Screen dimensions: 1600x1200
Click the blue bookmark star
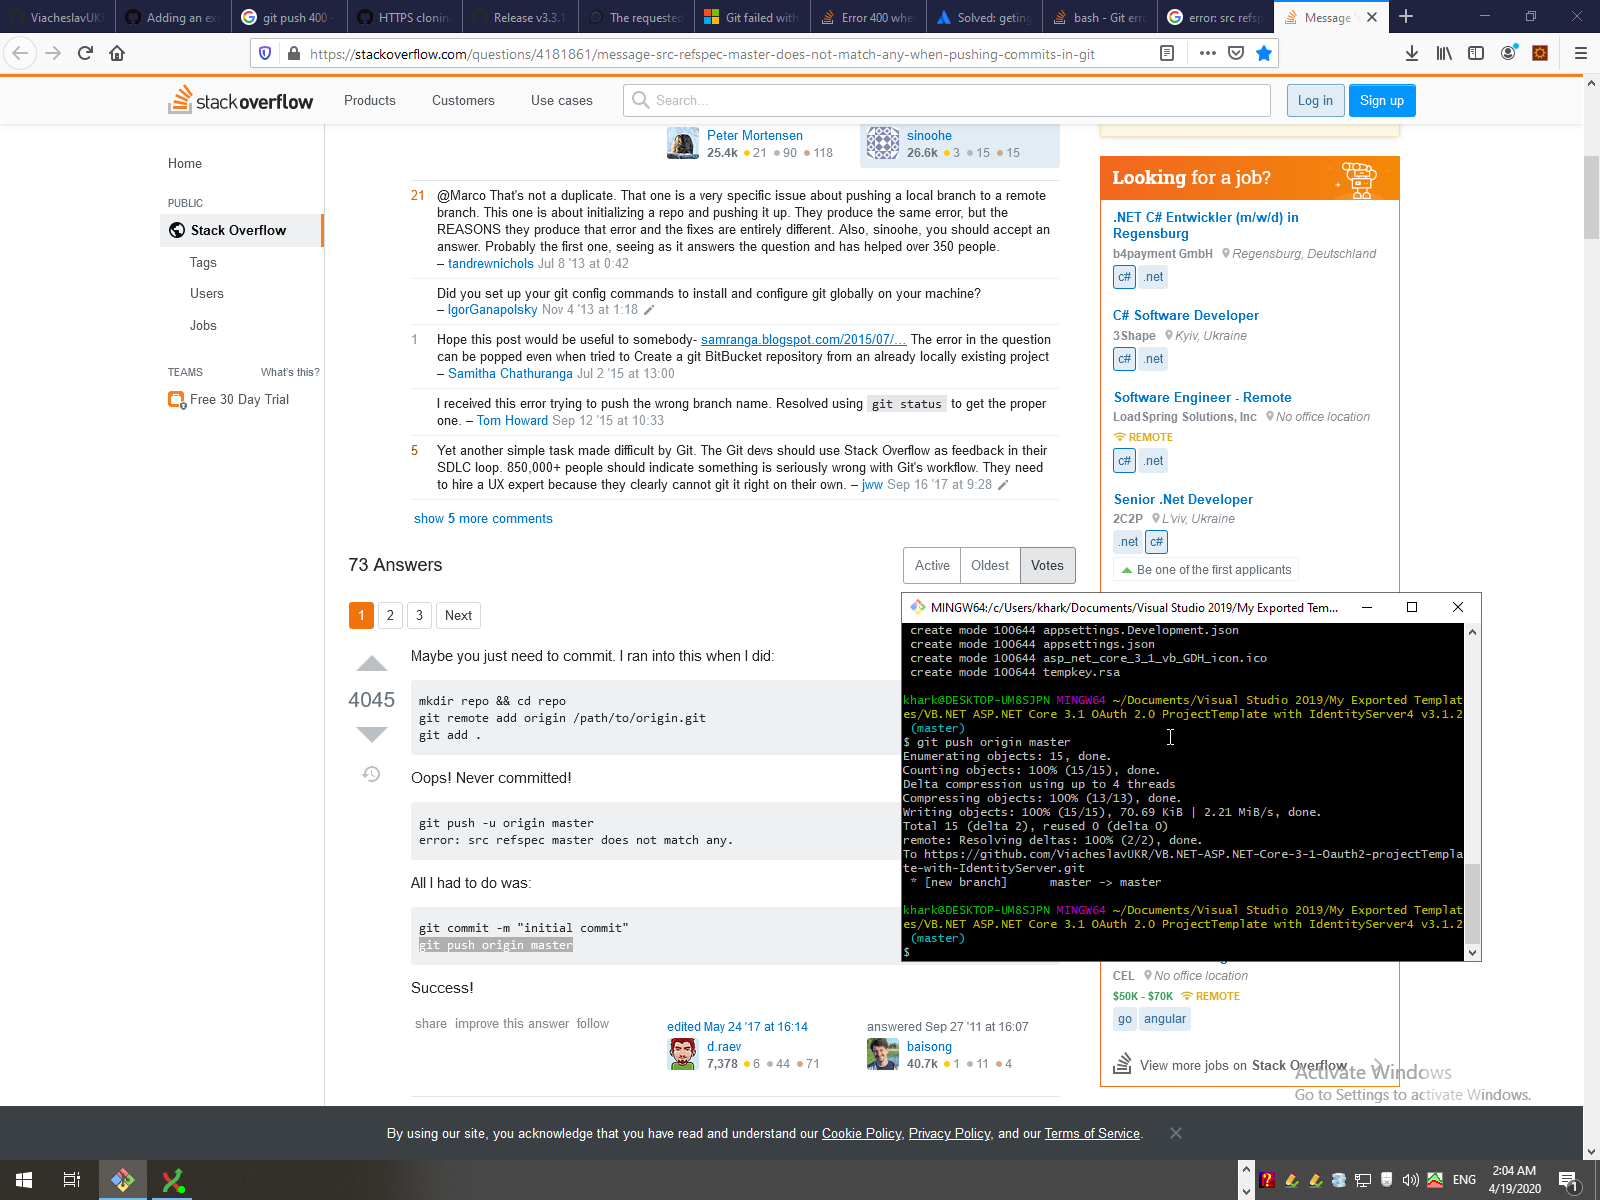(1264, 53)
